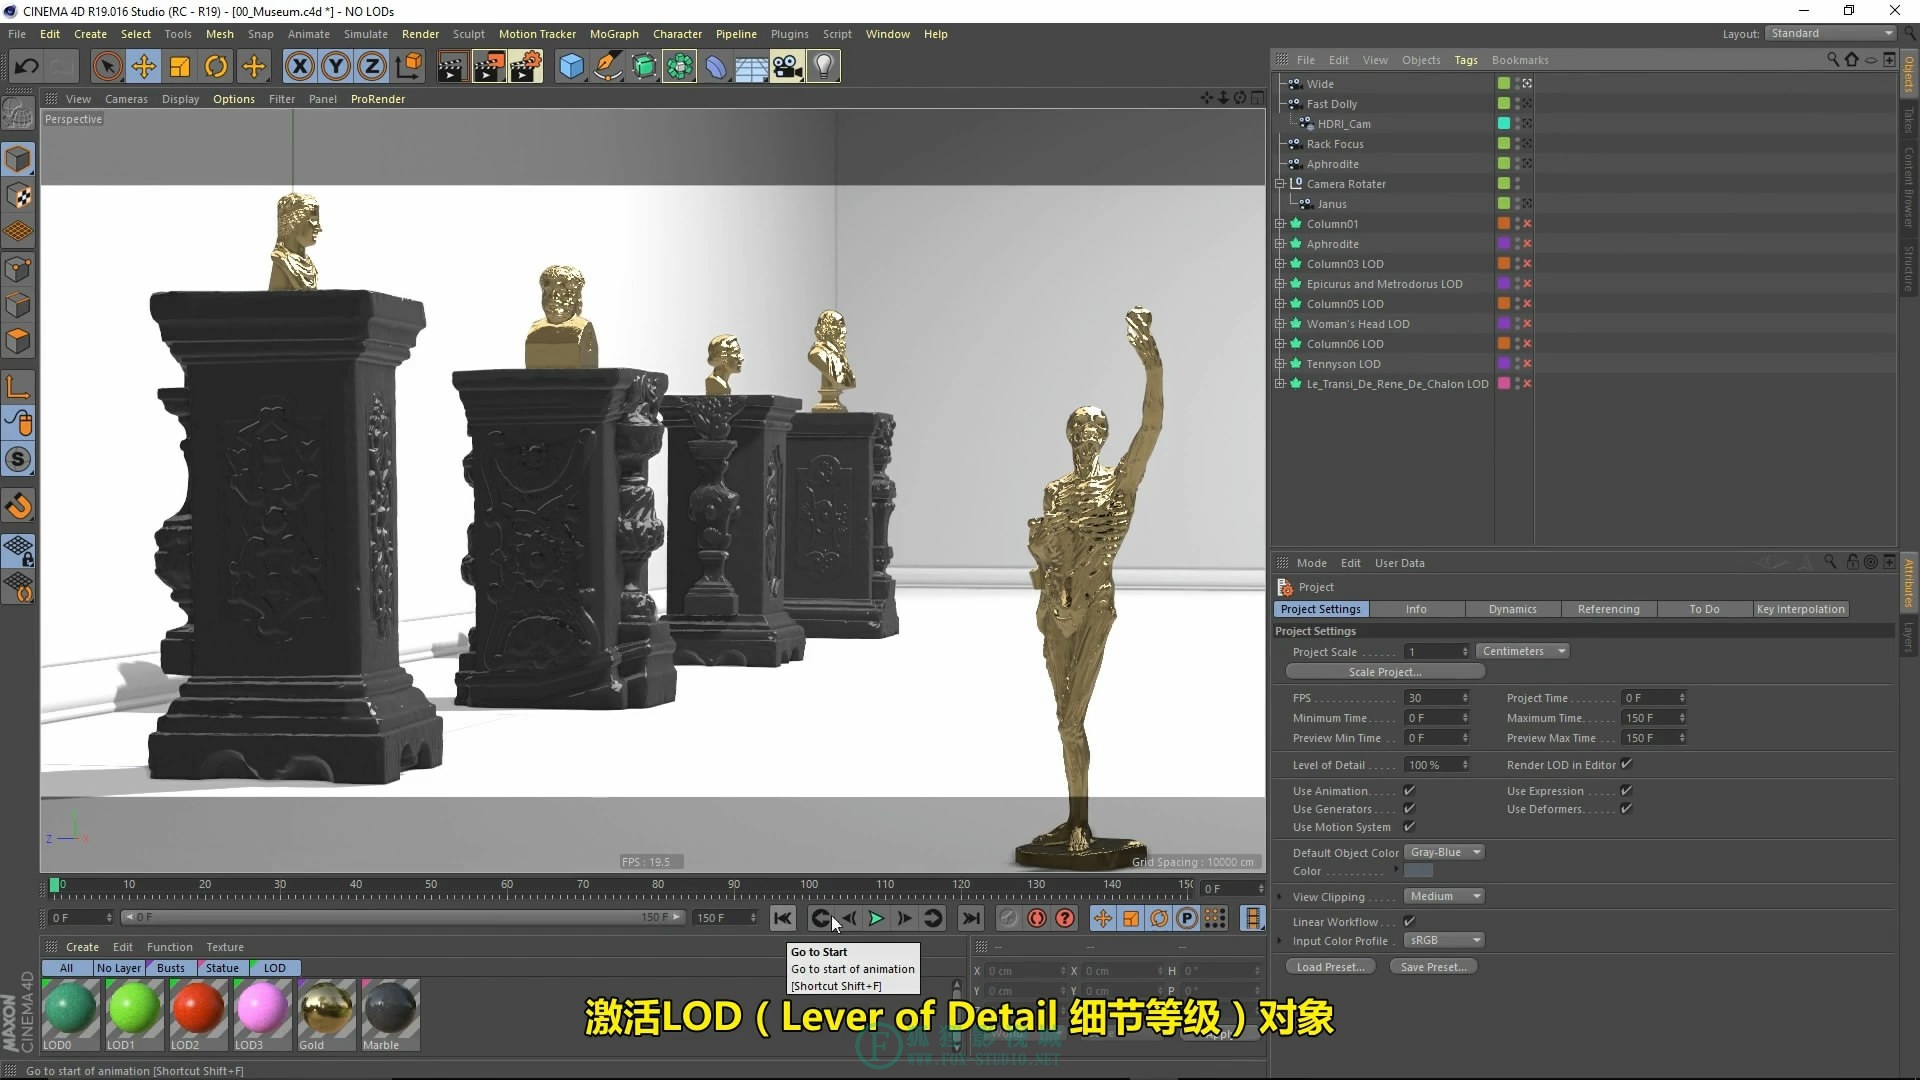
Task: Click the Scale Project button
Action: point(1385,672)
